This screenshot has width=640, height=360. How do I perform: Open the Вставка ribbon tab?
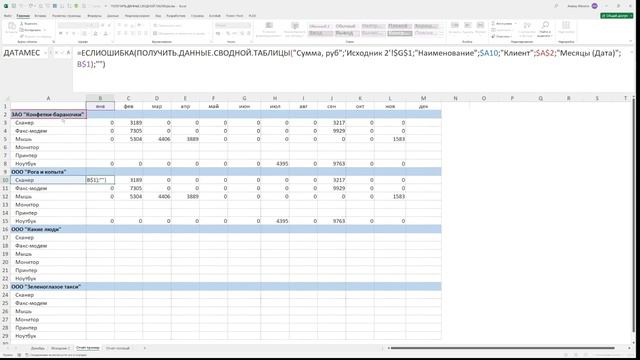pos(40,16)
